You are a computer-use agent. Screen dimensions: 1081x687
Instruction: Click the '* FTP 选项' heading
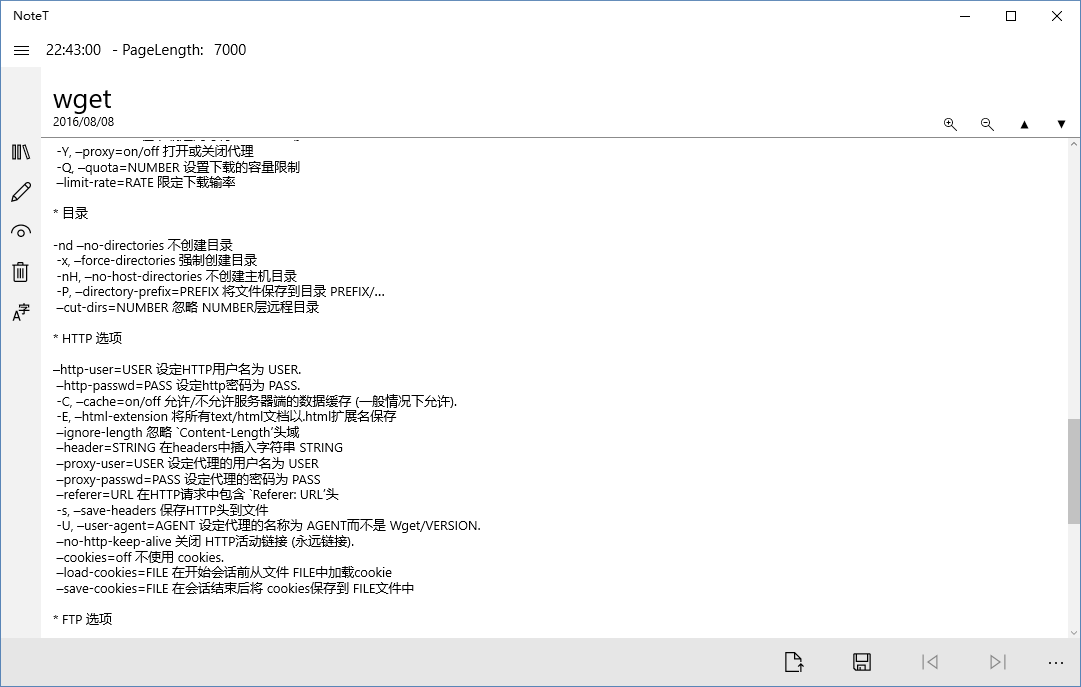pyautogui.click(x=83, y=619)
